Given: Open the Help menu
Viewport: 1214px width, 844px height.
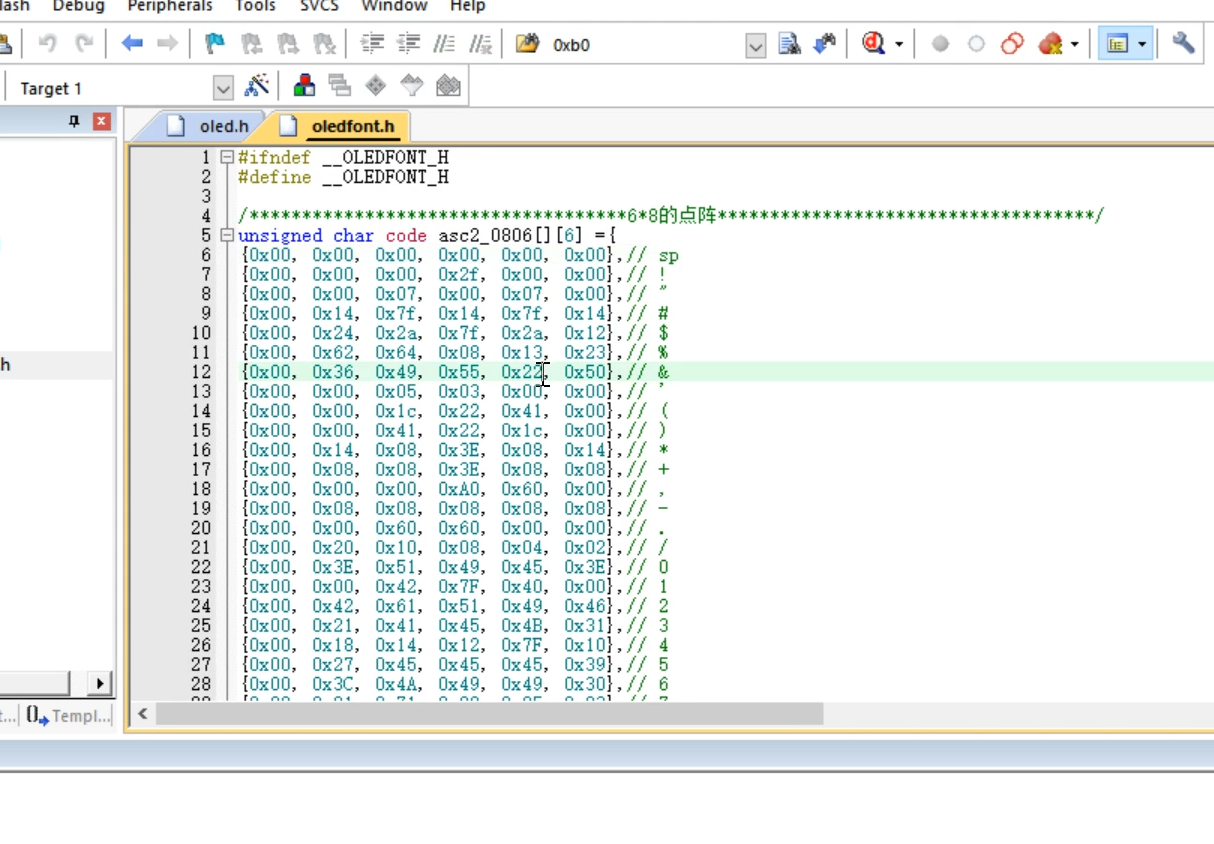Looking at the screenshot, I should [x=467, y=6].
